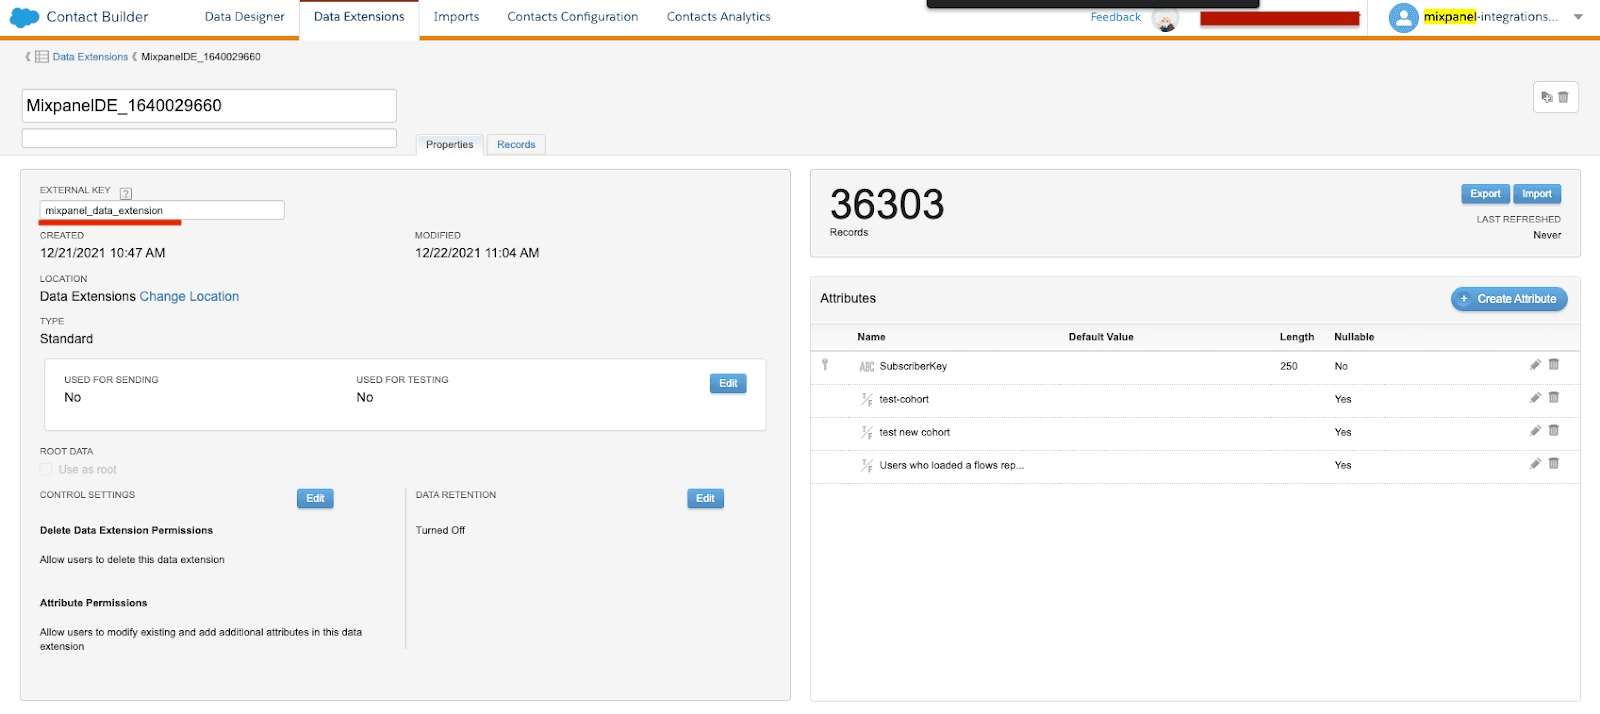This screenshot has height=714, width=1600.
Task: Click the Create Attribute button
Action: tap(1508, 299)
